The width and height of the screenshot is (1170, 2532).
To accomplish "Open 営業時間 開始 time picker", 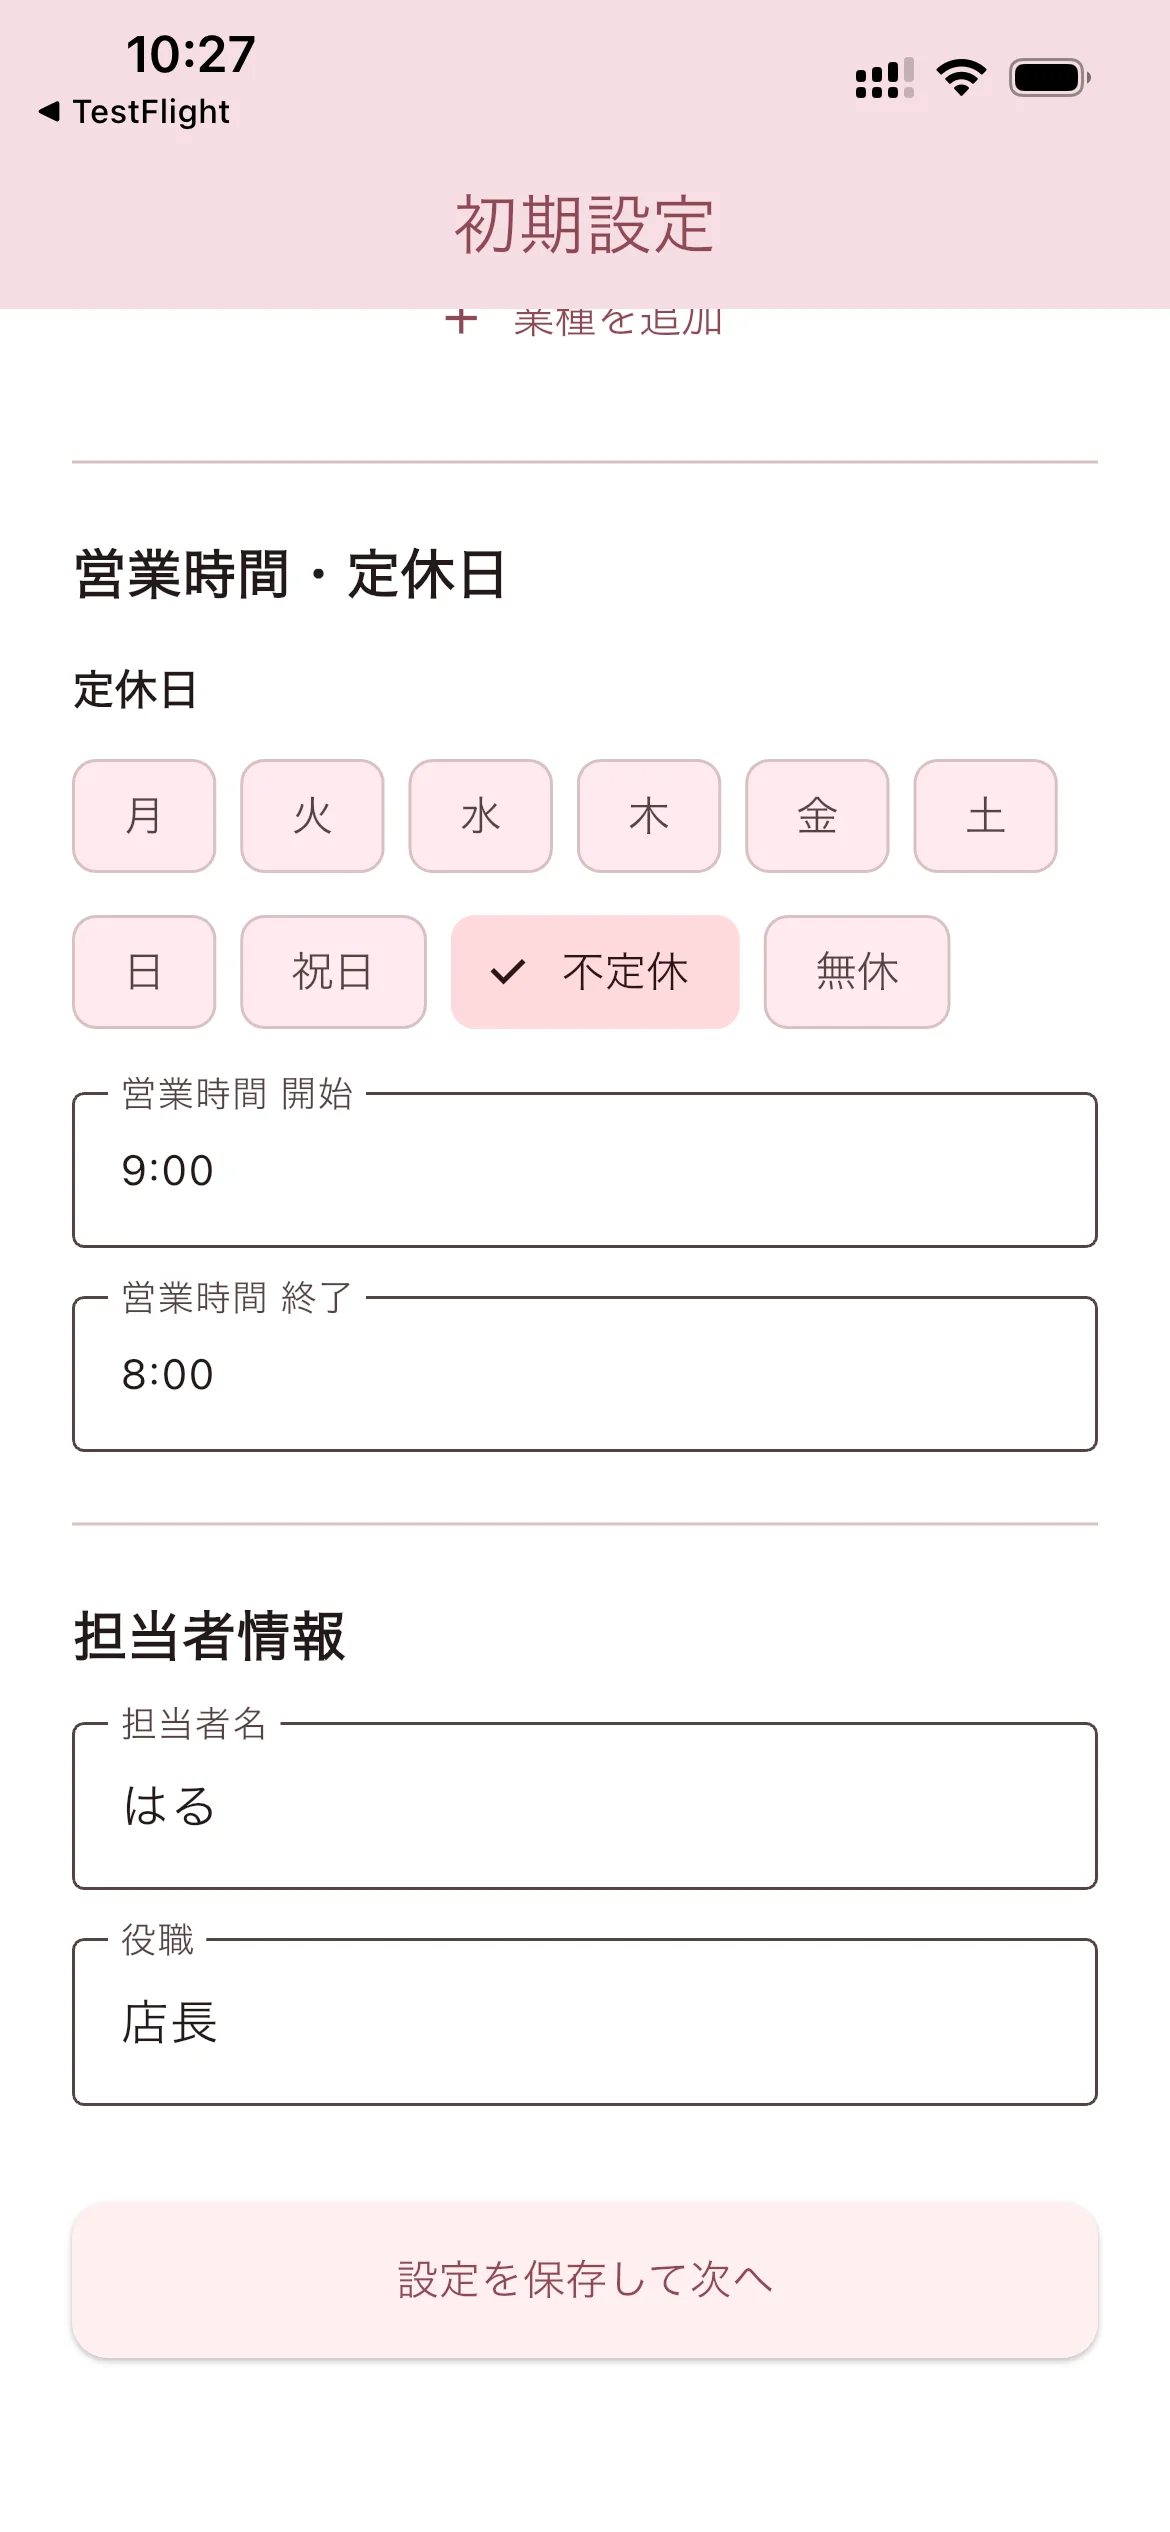I will (585, 1170).
